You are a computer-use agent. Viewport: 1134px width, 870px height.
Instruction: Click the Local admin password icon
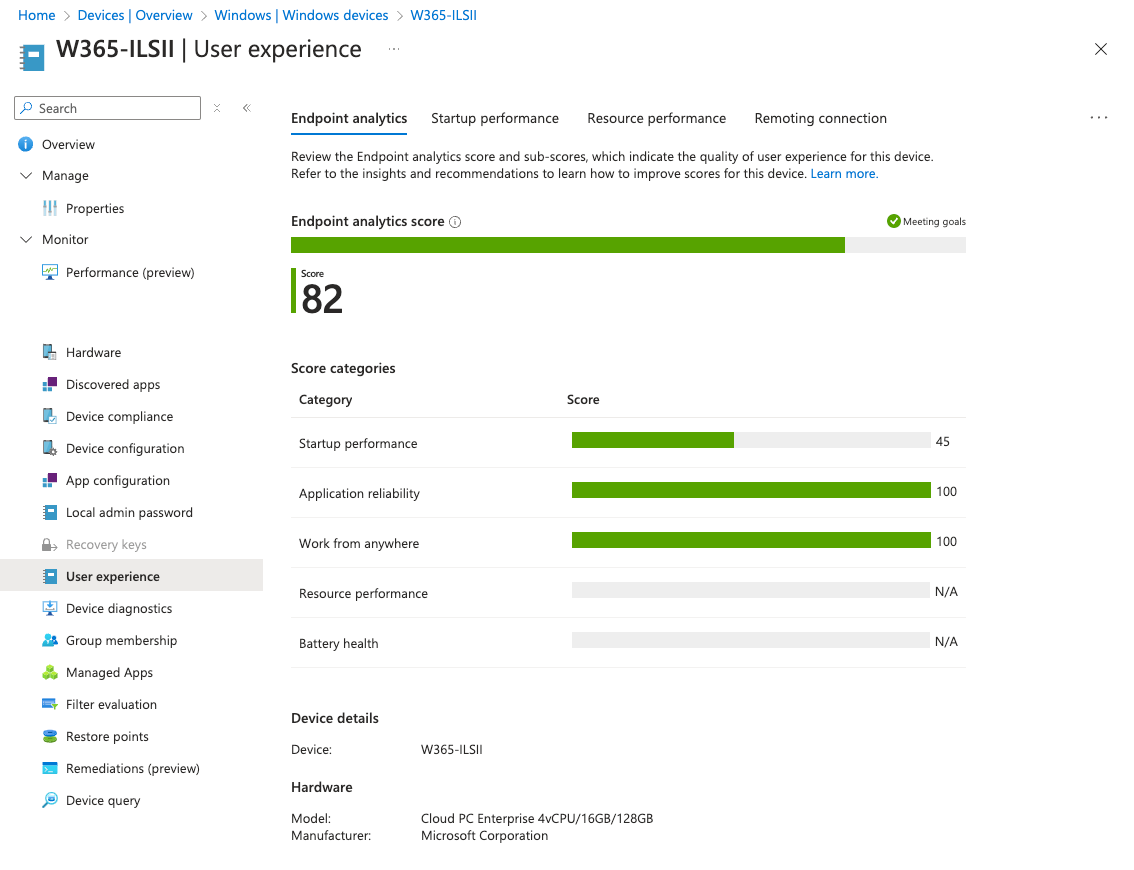click(50, 512)
